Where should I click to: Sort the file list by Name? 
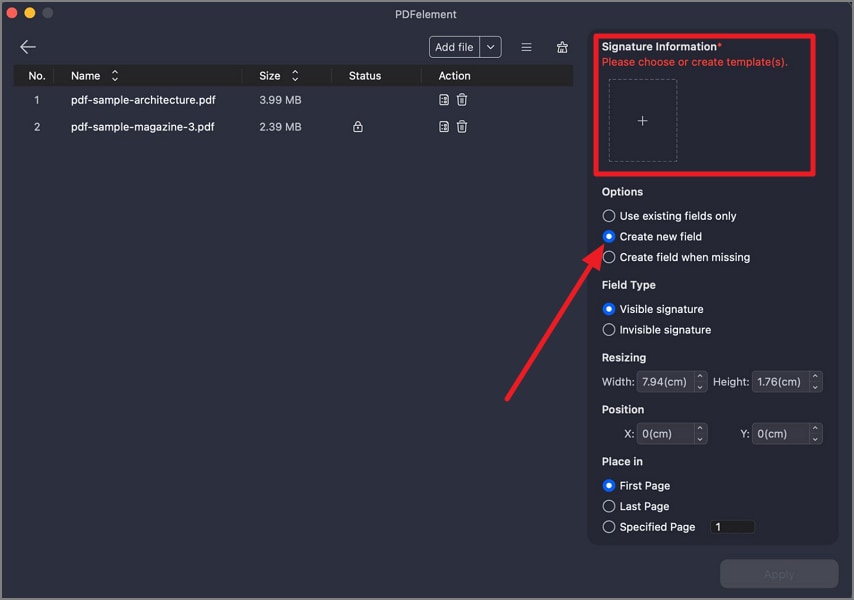pyautogui.click(x=115, y=76)
